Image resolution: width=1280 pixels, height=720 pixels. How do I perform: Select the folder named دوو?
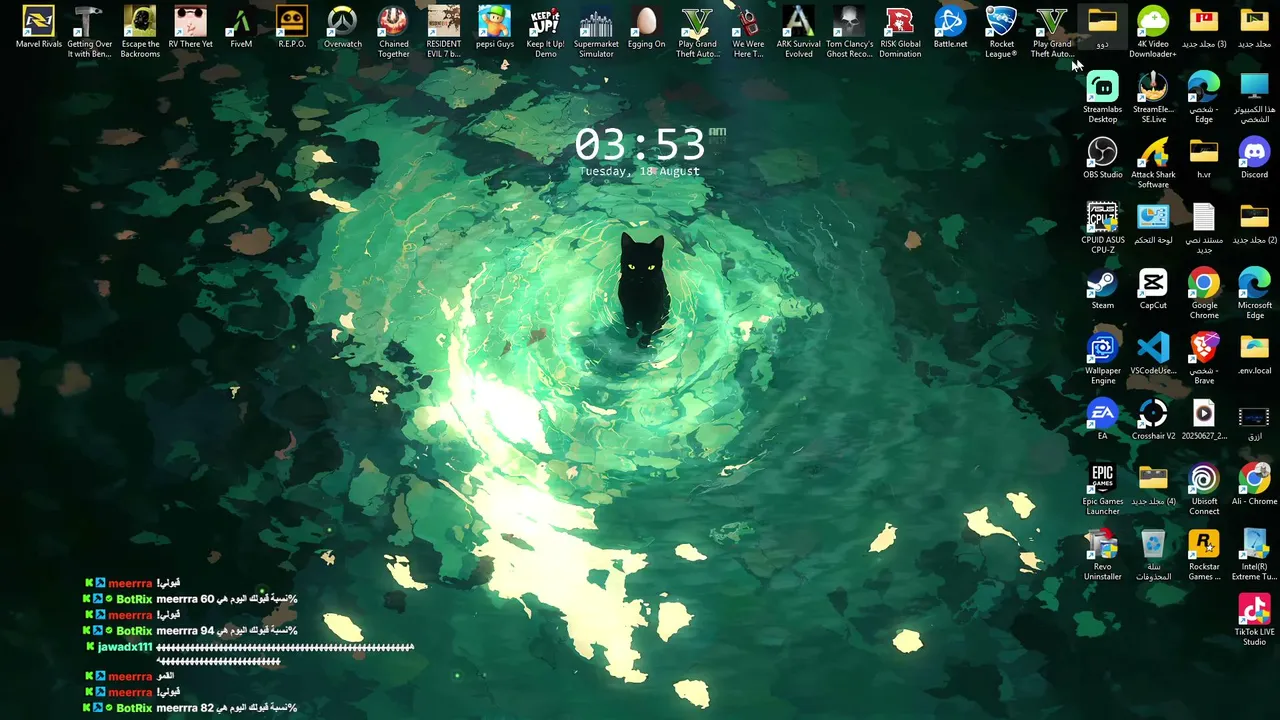(1102, 29)
